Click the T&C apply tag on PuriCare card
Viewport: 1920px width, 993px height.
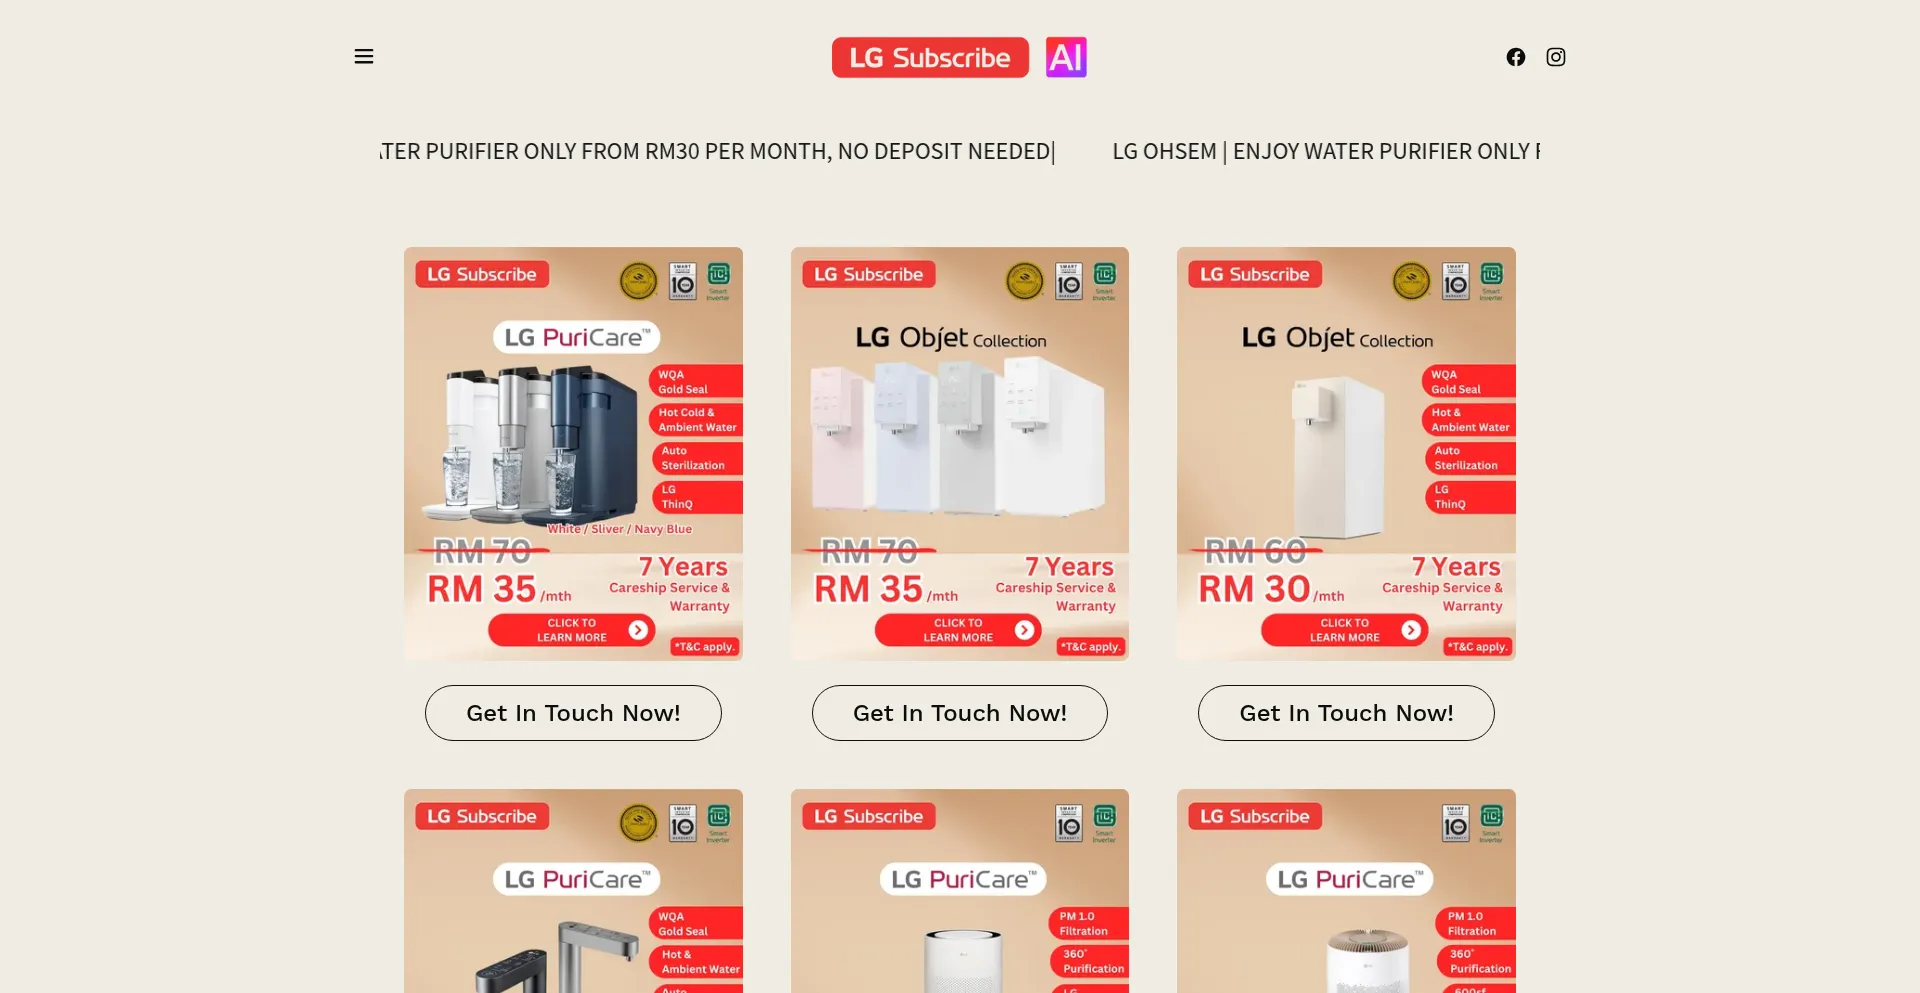705,647
